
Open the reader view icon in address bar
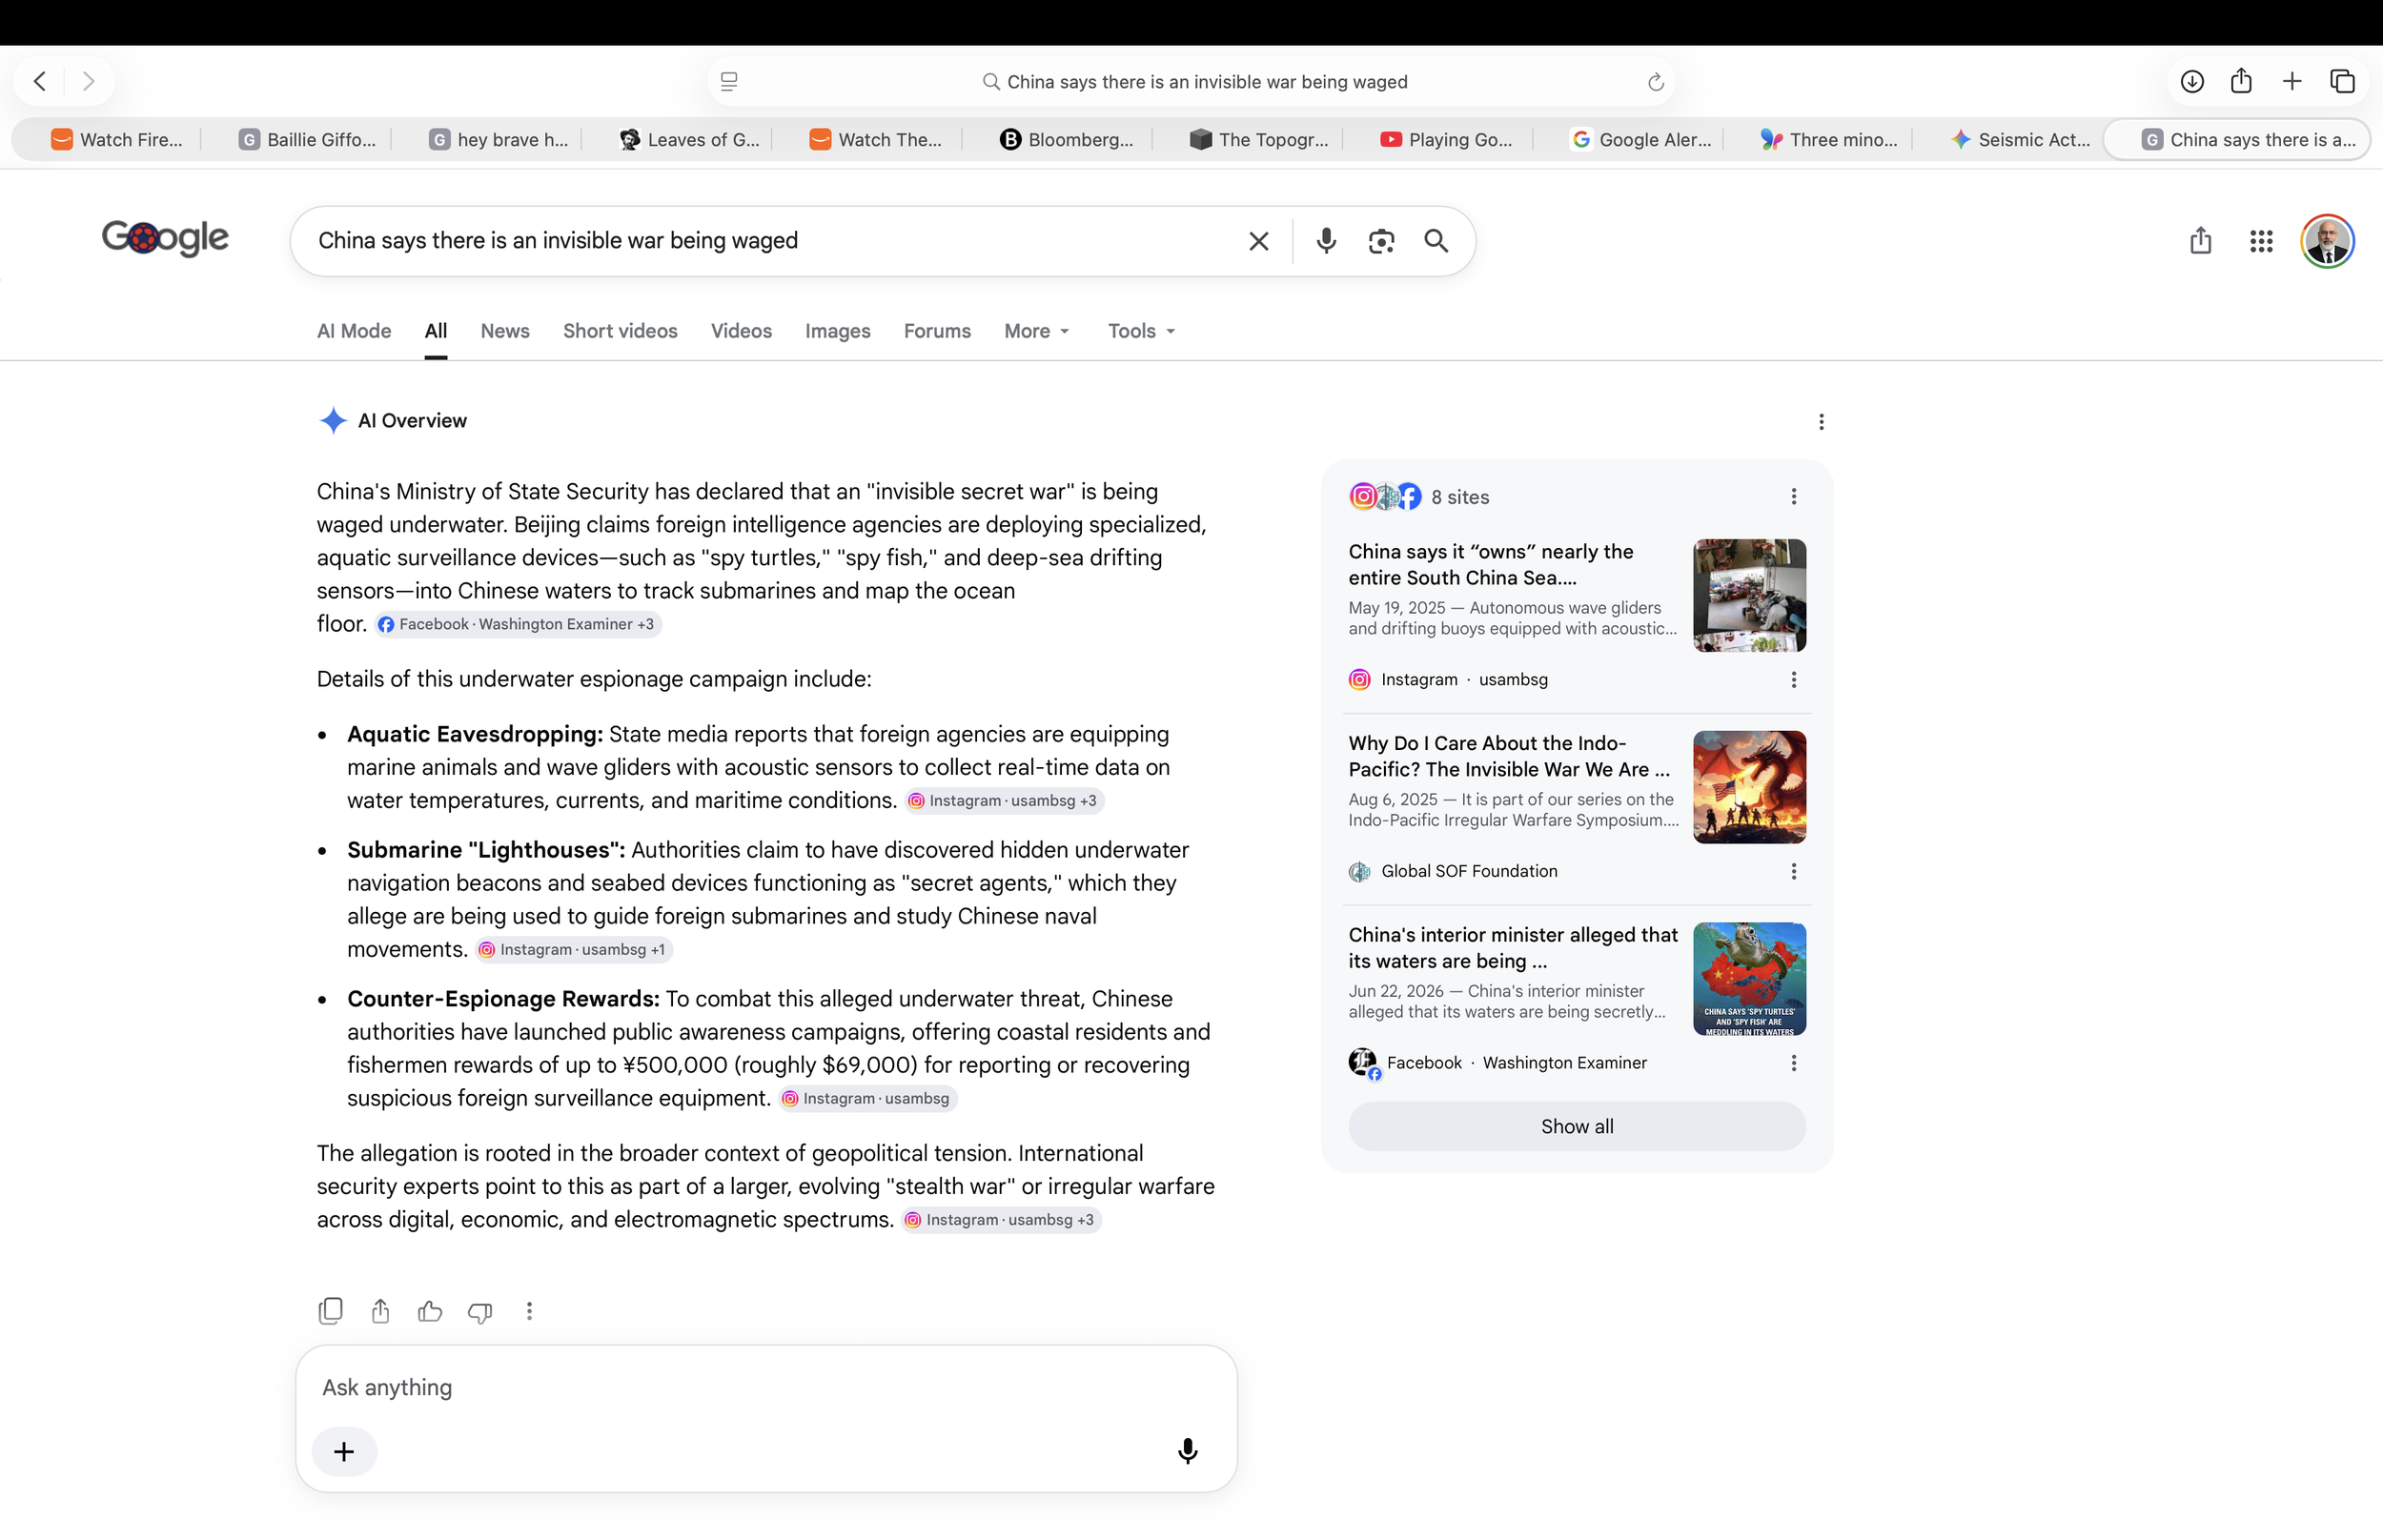729,82
